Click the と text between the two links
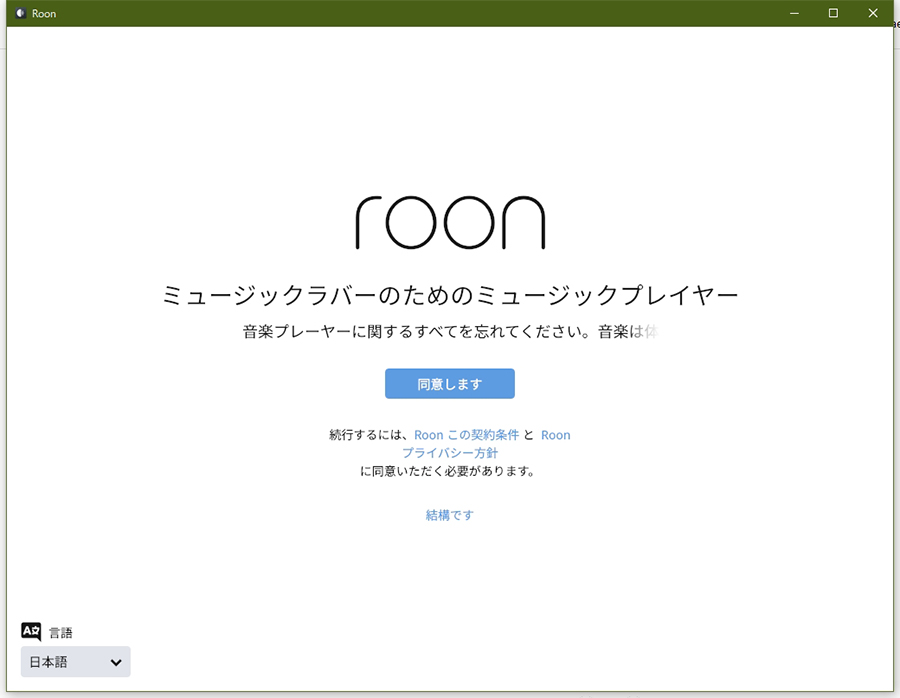The width and height of the screenshot is (900, 698). [529, 435]
